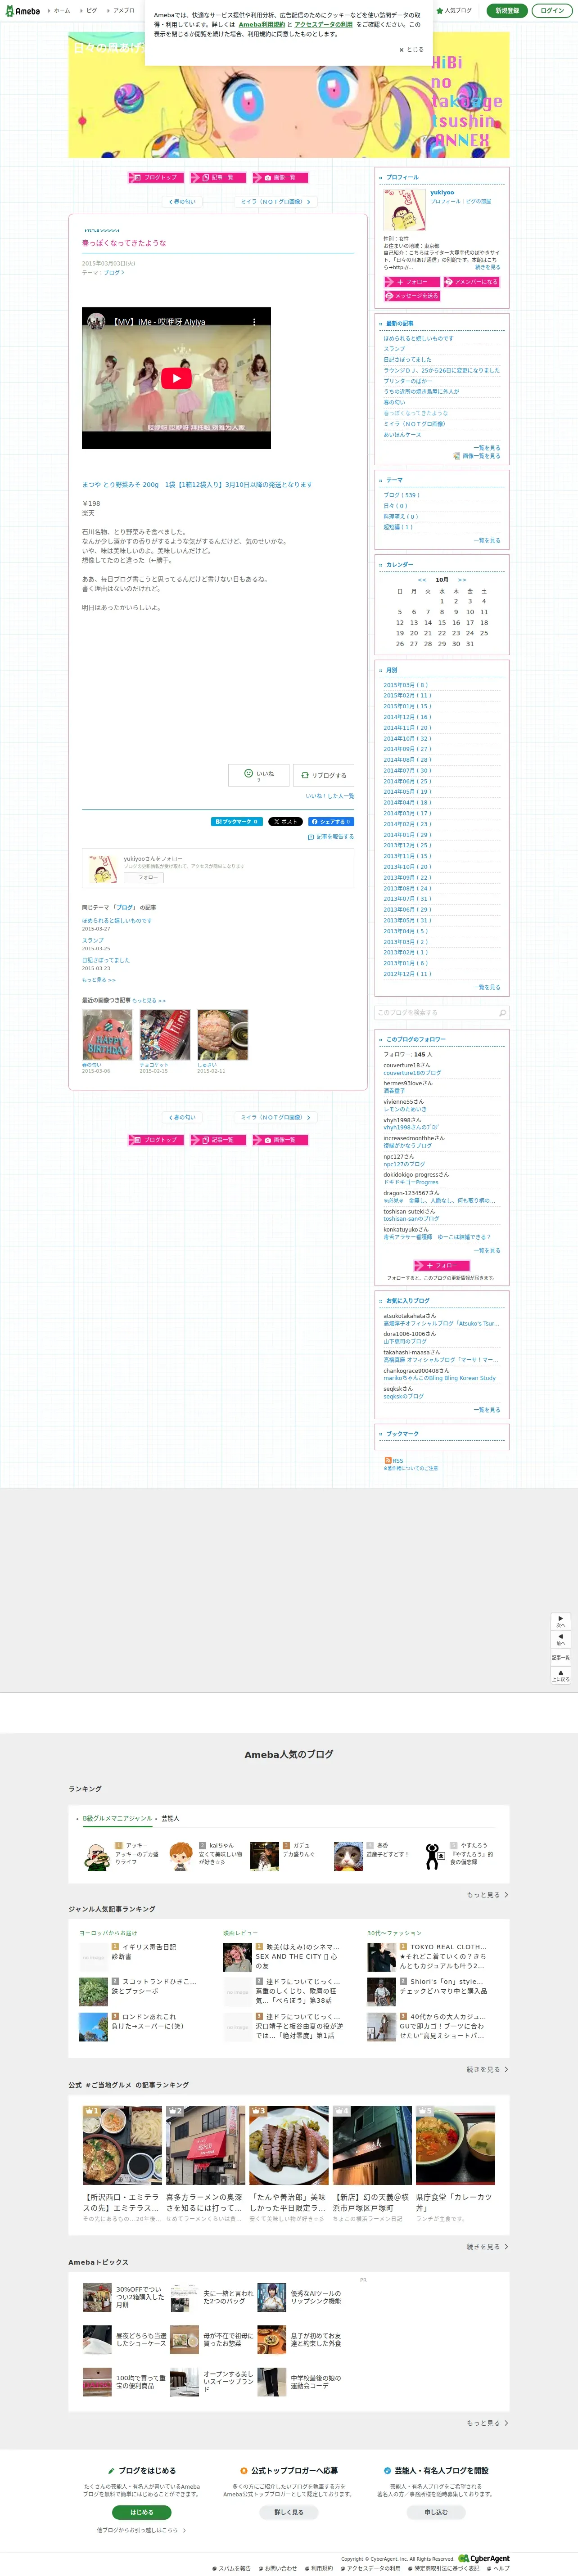Open アメブロ in the header navigation
578x2576 pixels.
(x=123, y=11)
